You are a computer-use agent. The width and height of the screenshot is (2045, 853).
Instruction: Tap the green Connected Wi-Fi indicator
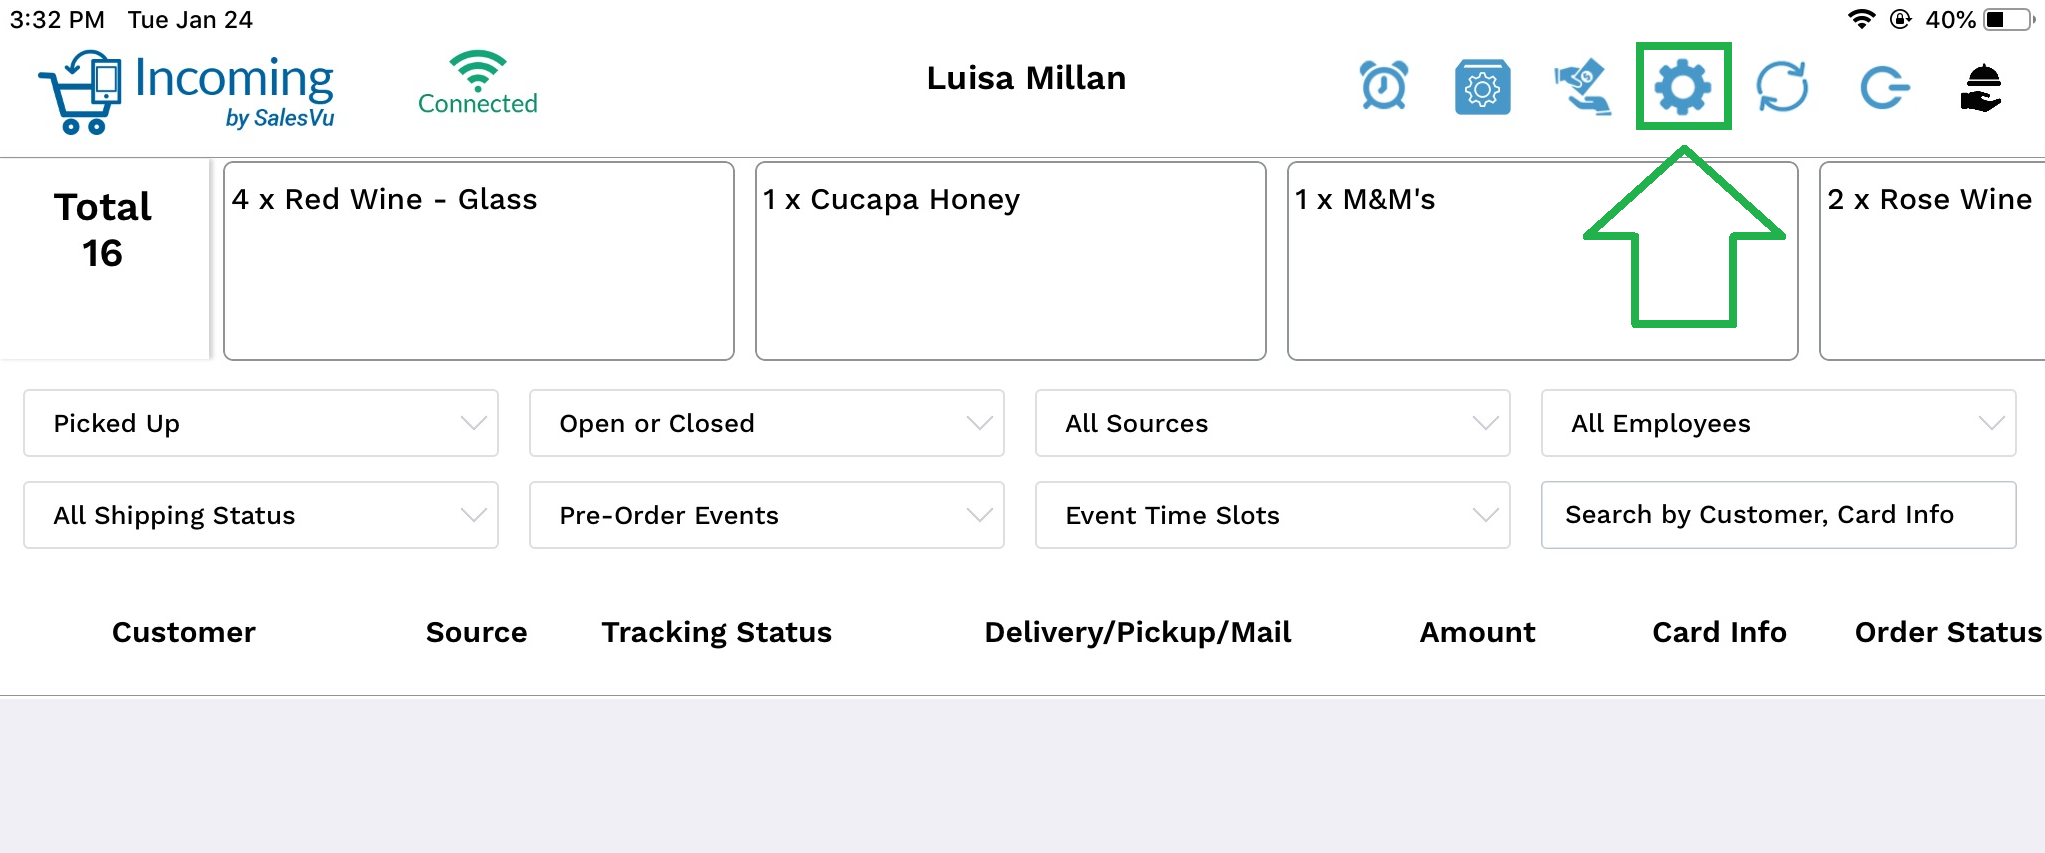click(477, 83)
